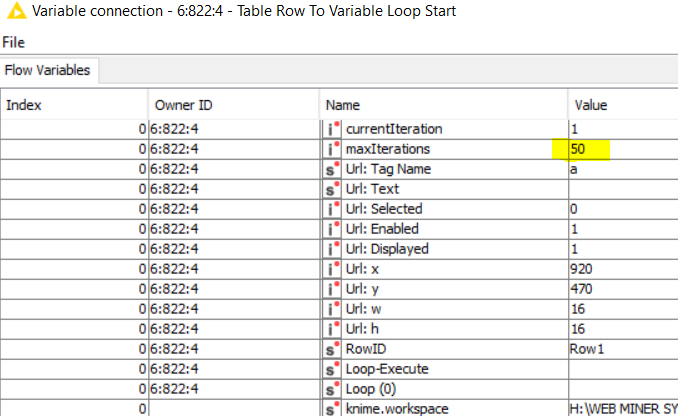Open the File menu
The image size is (678, 416).
tap(13, 42)
